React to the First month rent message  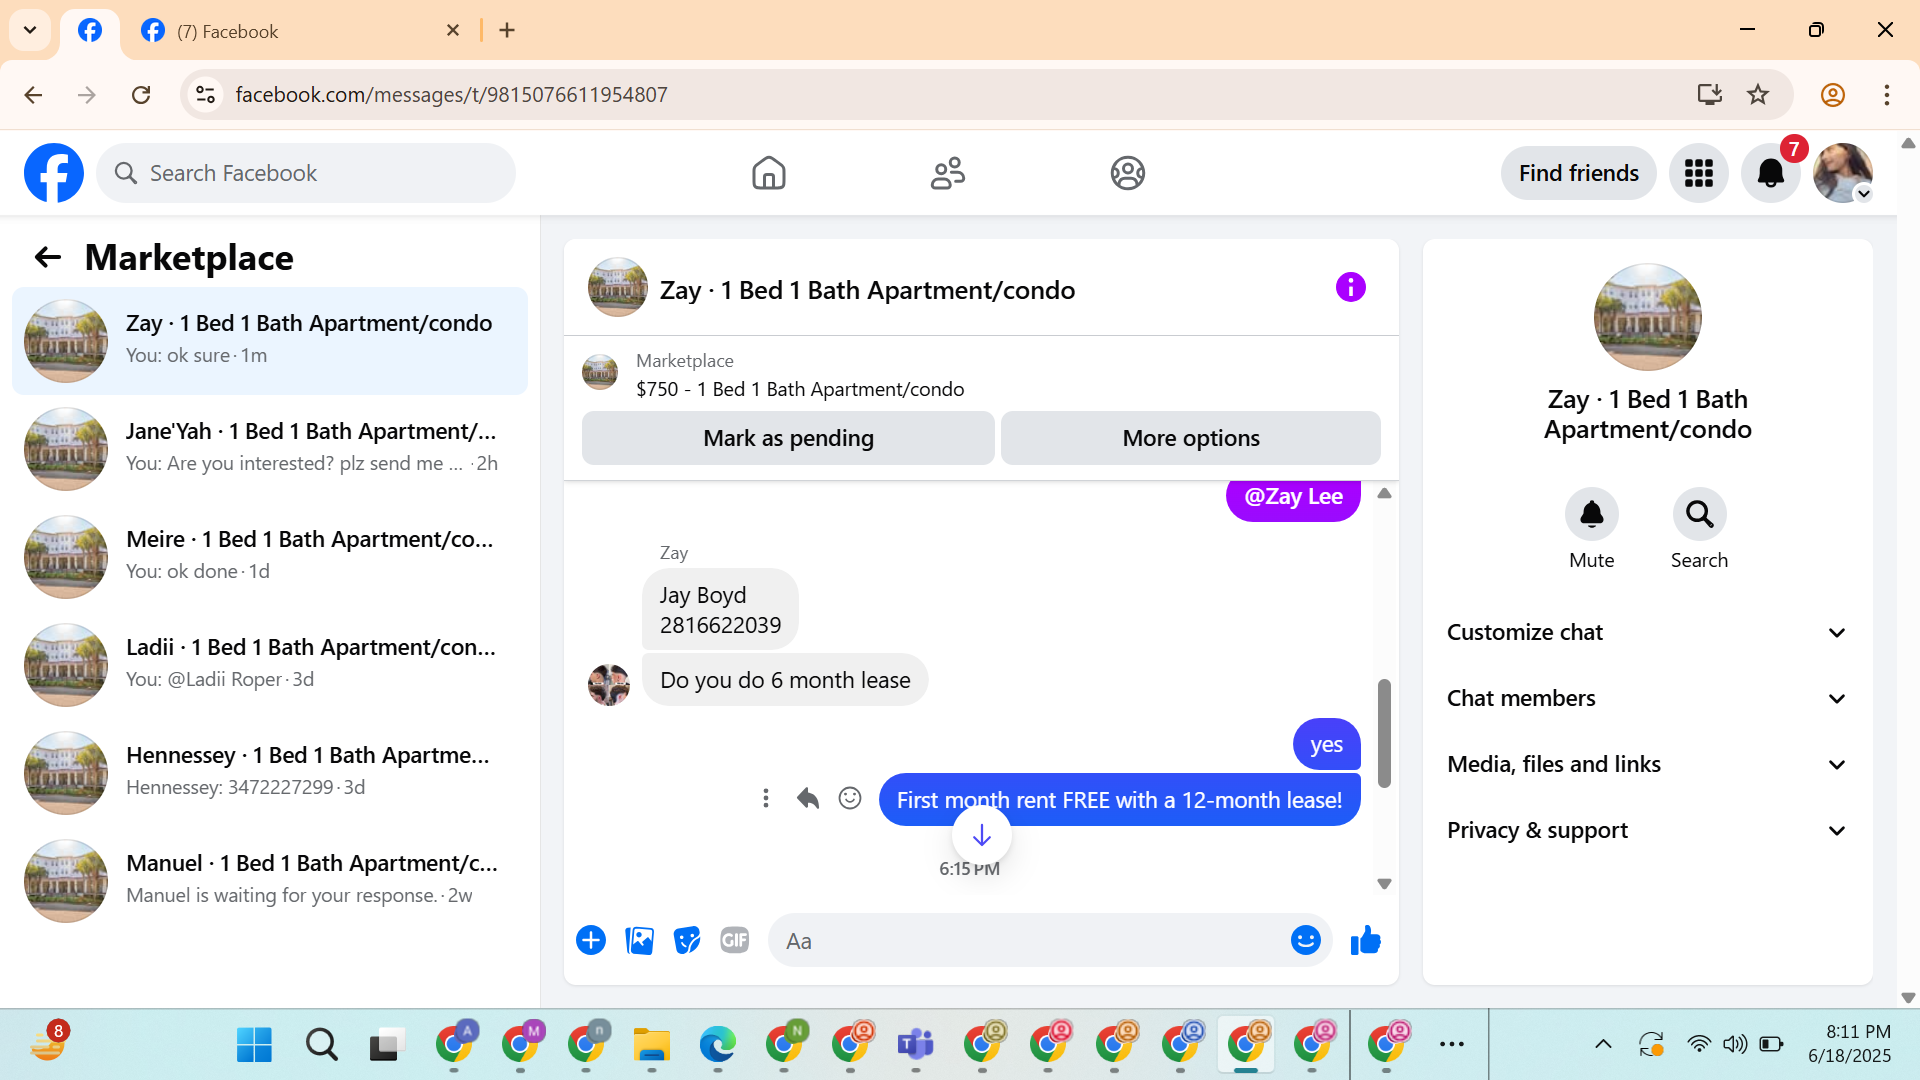pyautogui.click(x=850, y=798)
